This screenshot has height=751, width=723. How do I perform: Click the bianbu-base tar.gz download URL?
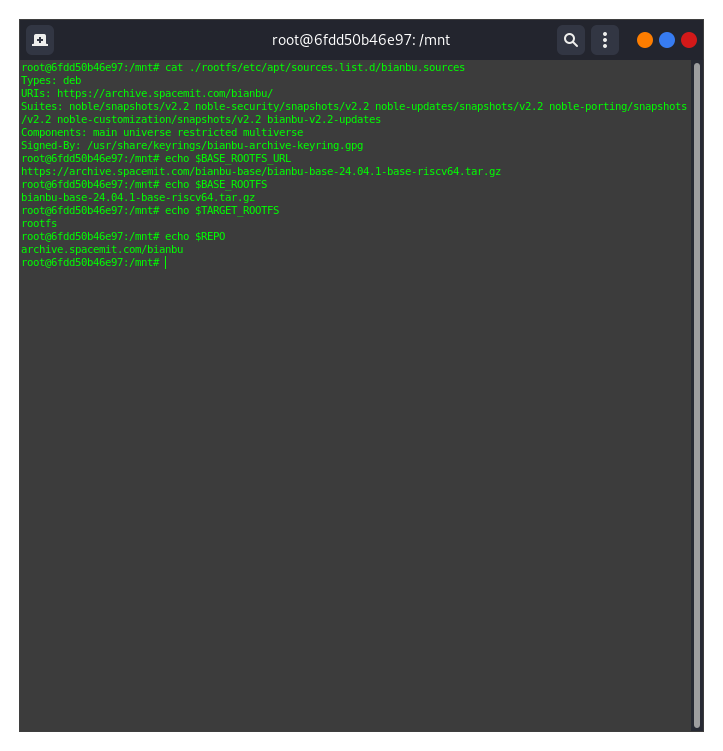(x=261, y=171)
